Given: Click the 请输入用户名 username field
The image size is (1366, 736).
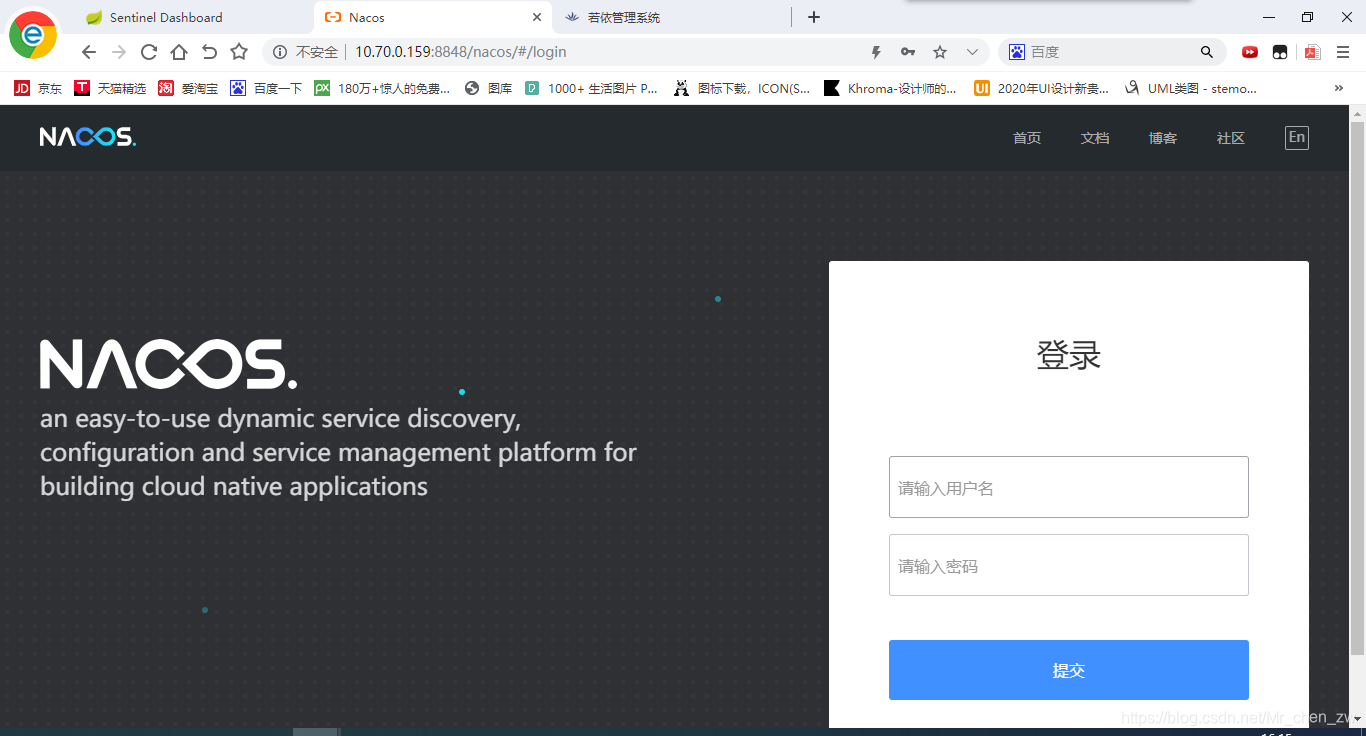Looking at the screenshot, I should (1069, 487).
